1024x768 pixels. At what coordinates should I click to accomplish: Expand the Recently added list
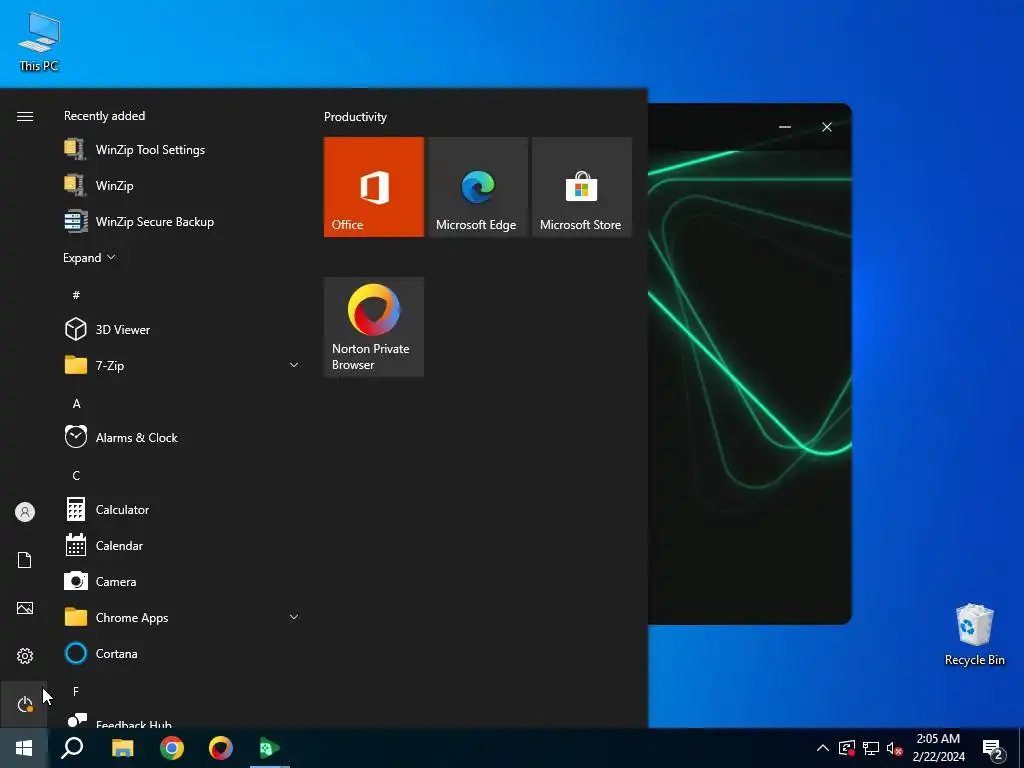click(89, 257)
